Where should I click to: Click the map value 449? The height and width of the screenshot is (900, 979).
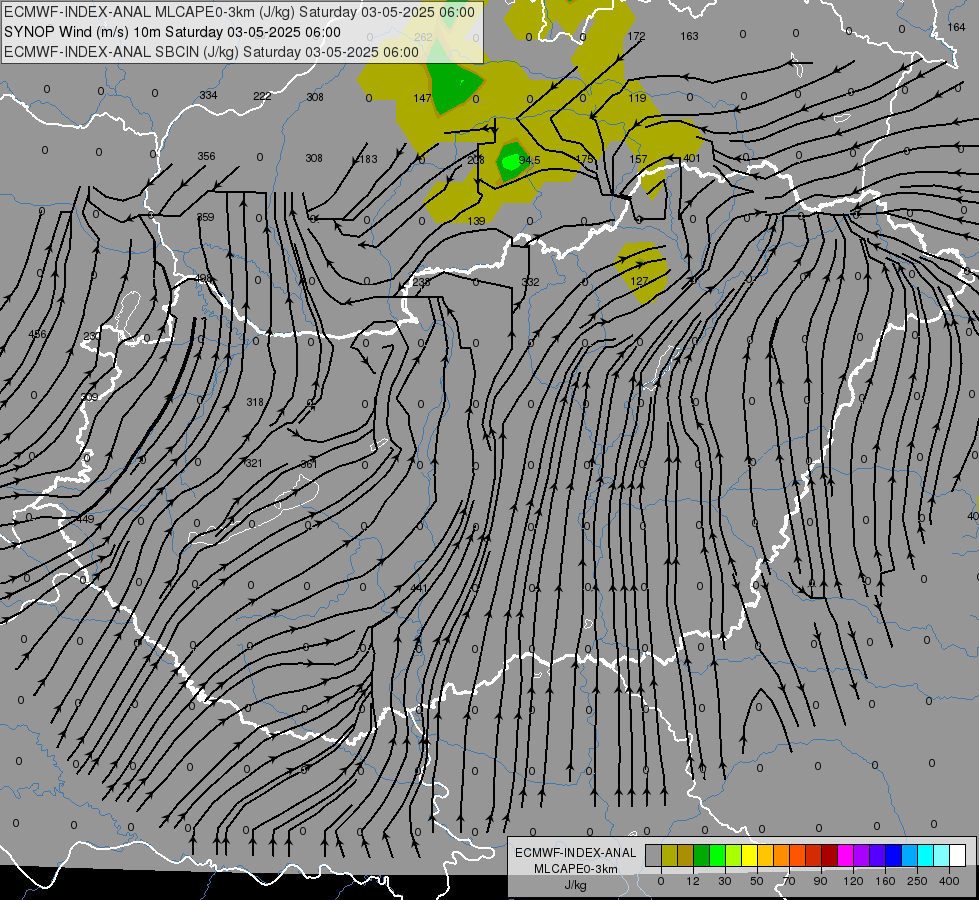85,519
